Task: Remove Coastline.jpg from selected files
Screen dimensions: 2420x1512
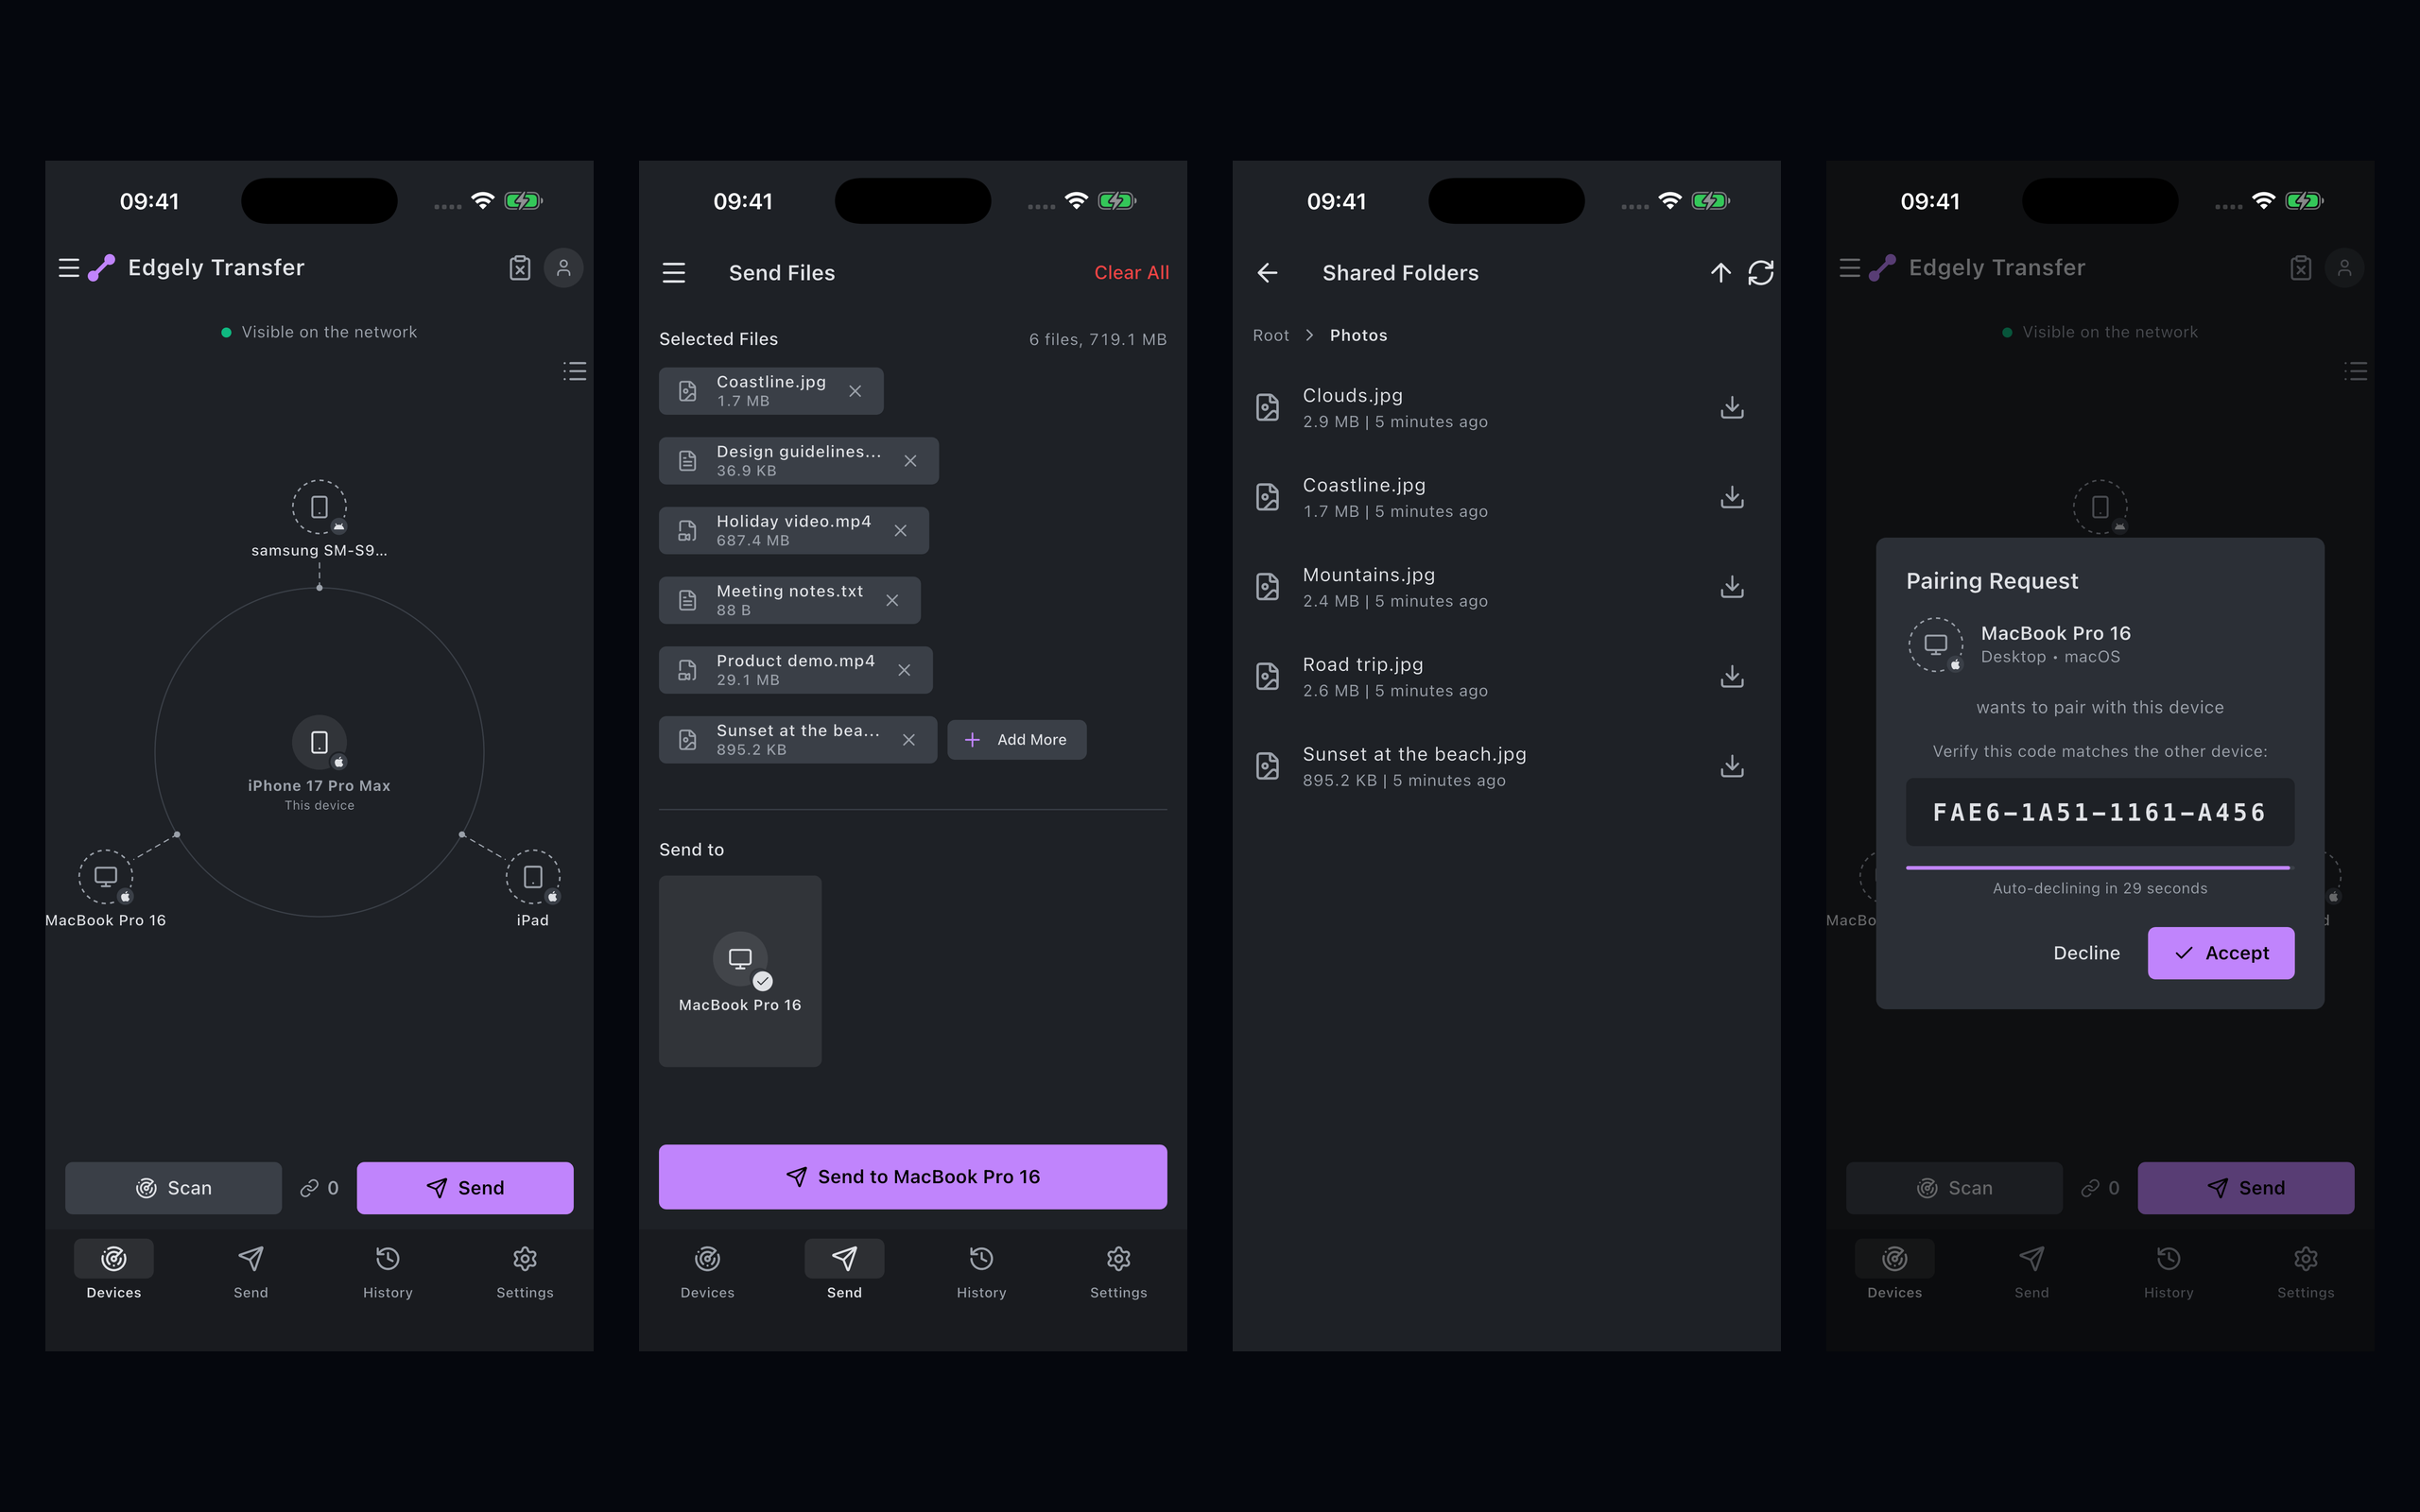Action: click(855, 391)
